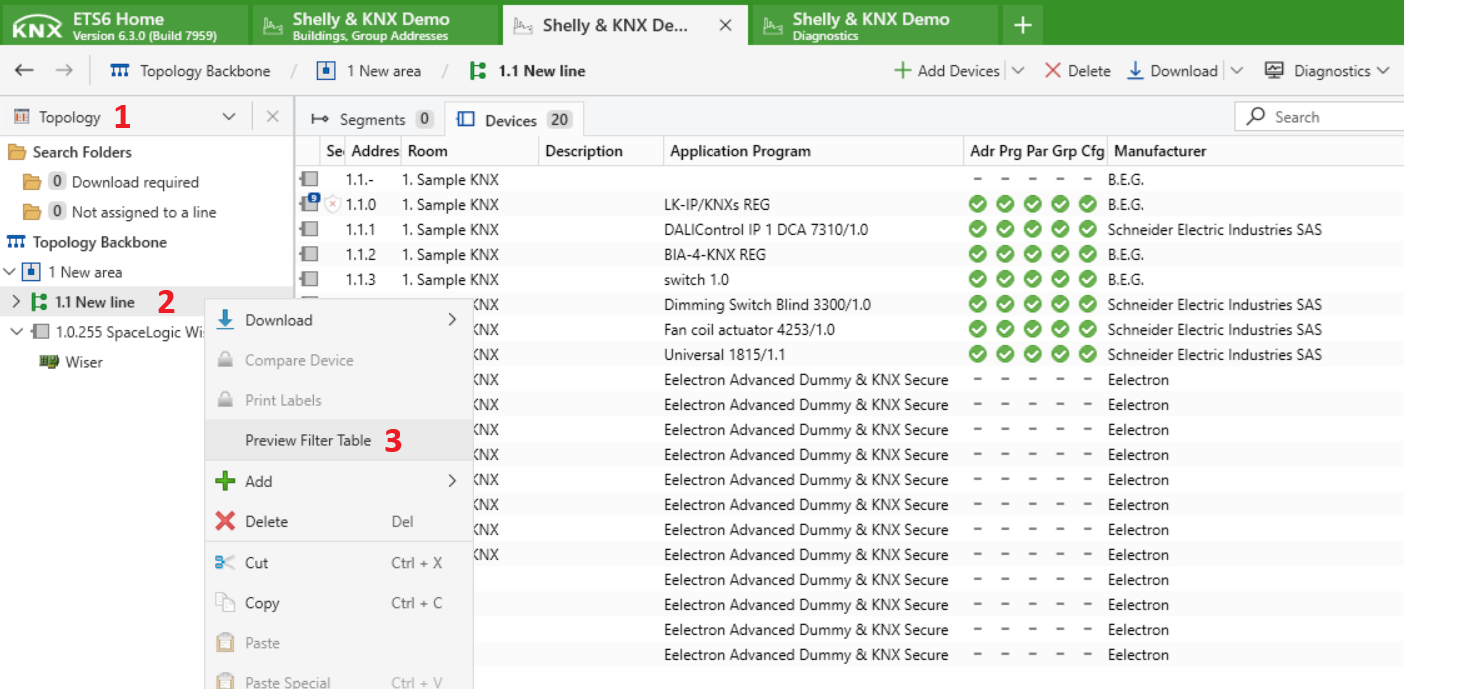The width and height of the screenshot is (1473, 689).
Task: Open the Topology panel dropdown
Action: pyautogui.click(x=229, y=117)
